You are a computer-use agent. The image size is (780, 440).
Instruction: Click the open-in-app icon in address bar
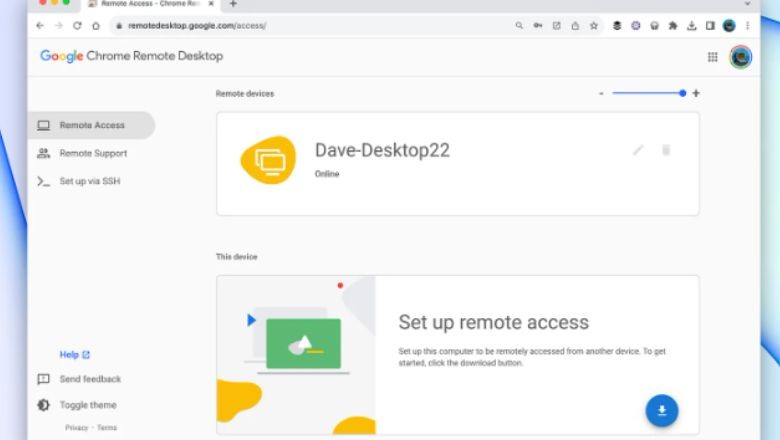pyautogui.click(x=557, y=25)
